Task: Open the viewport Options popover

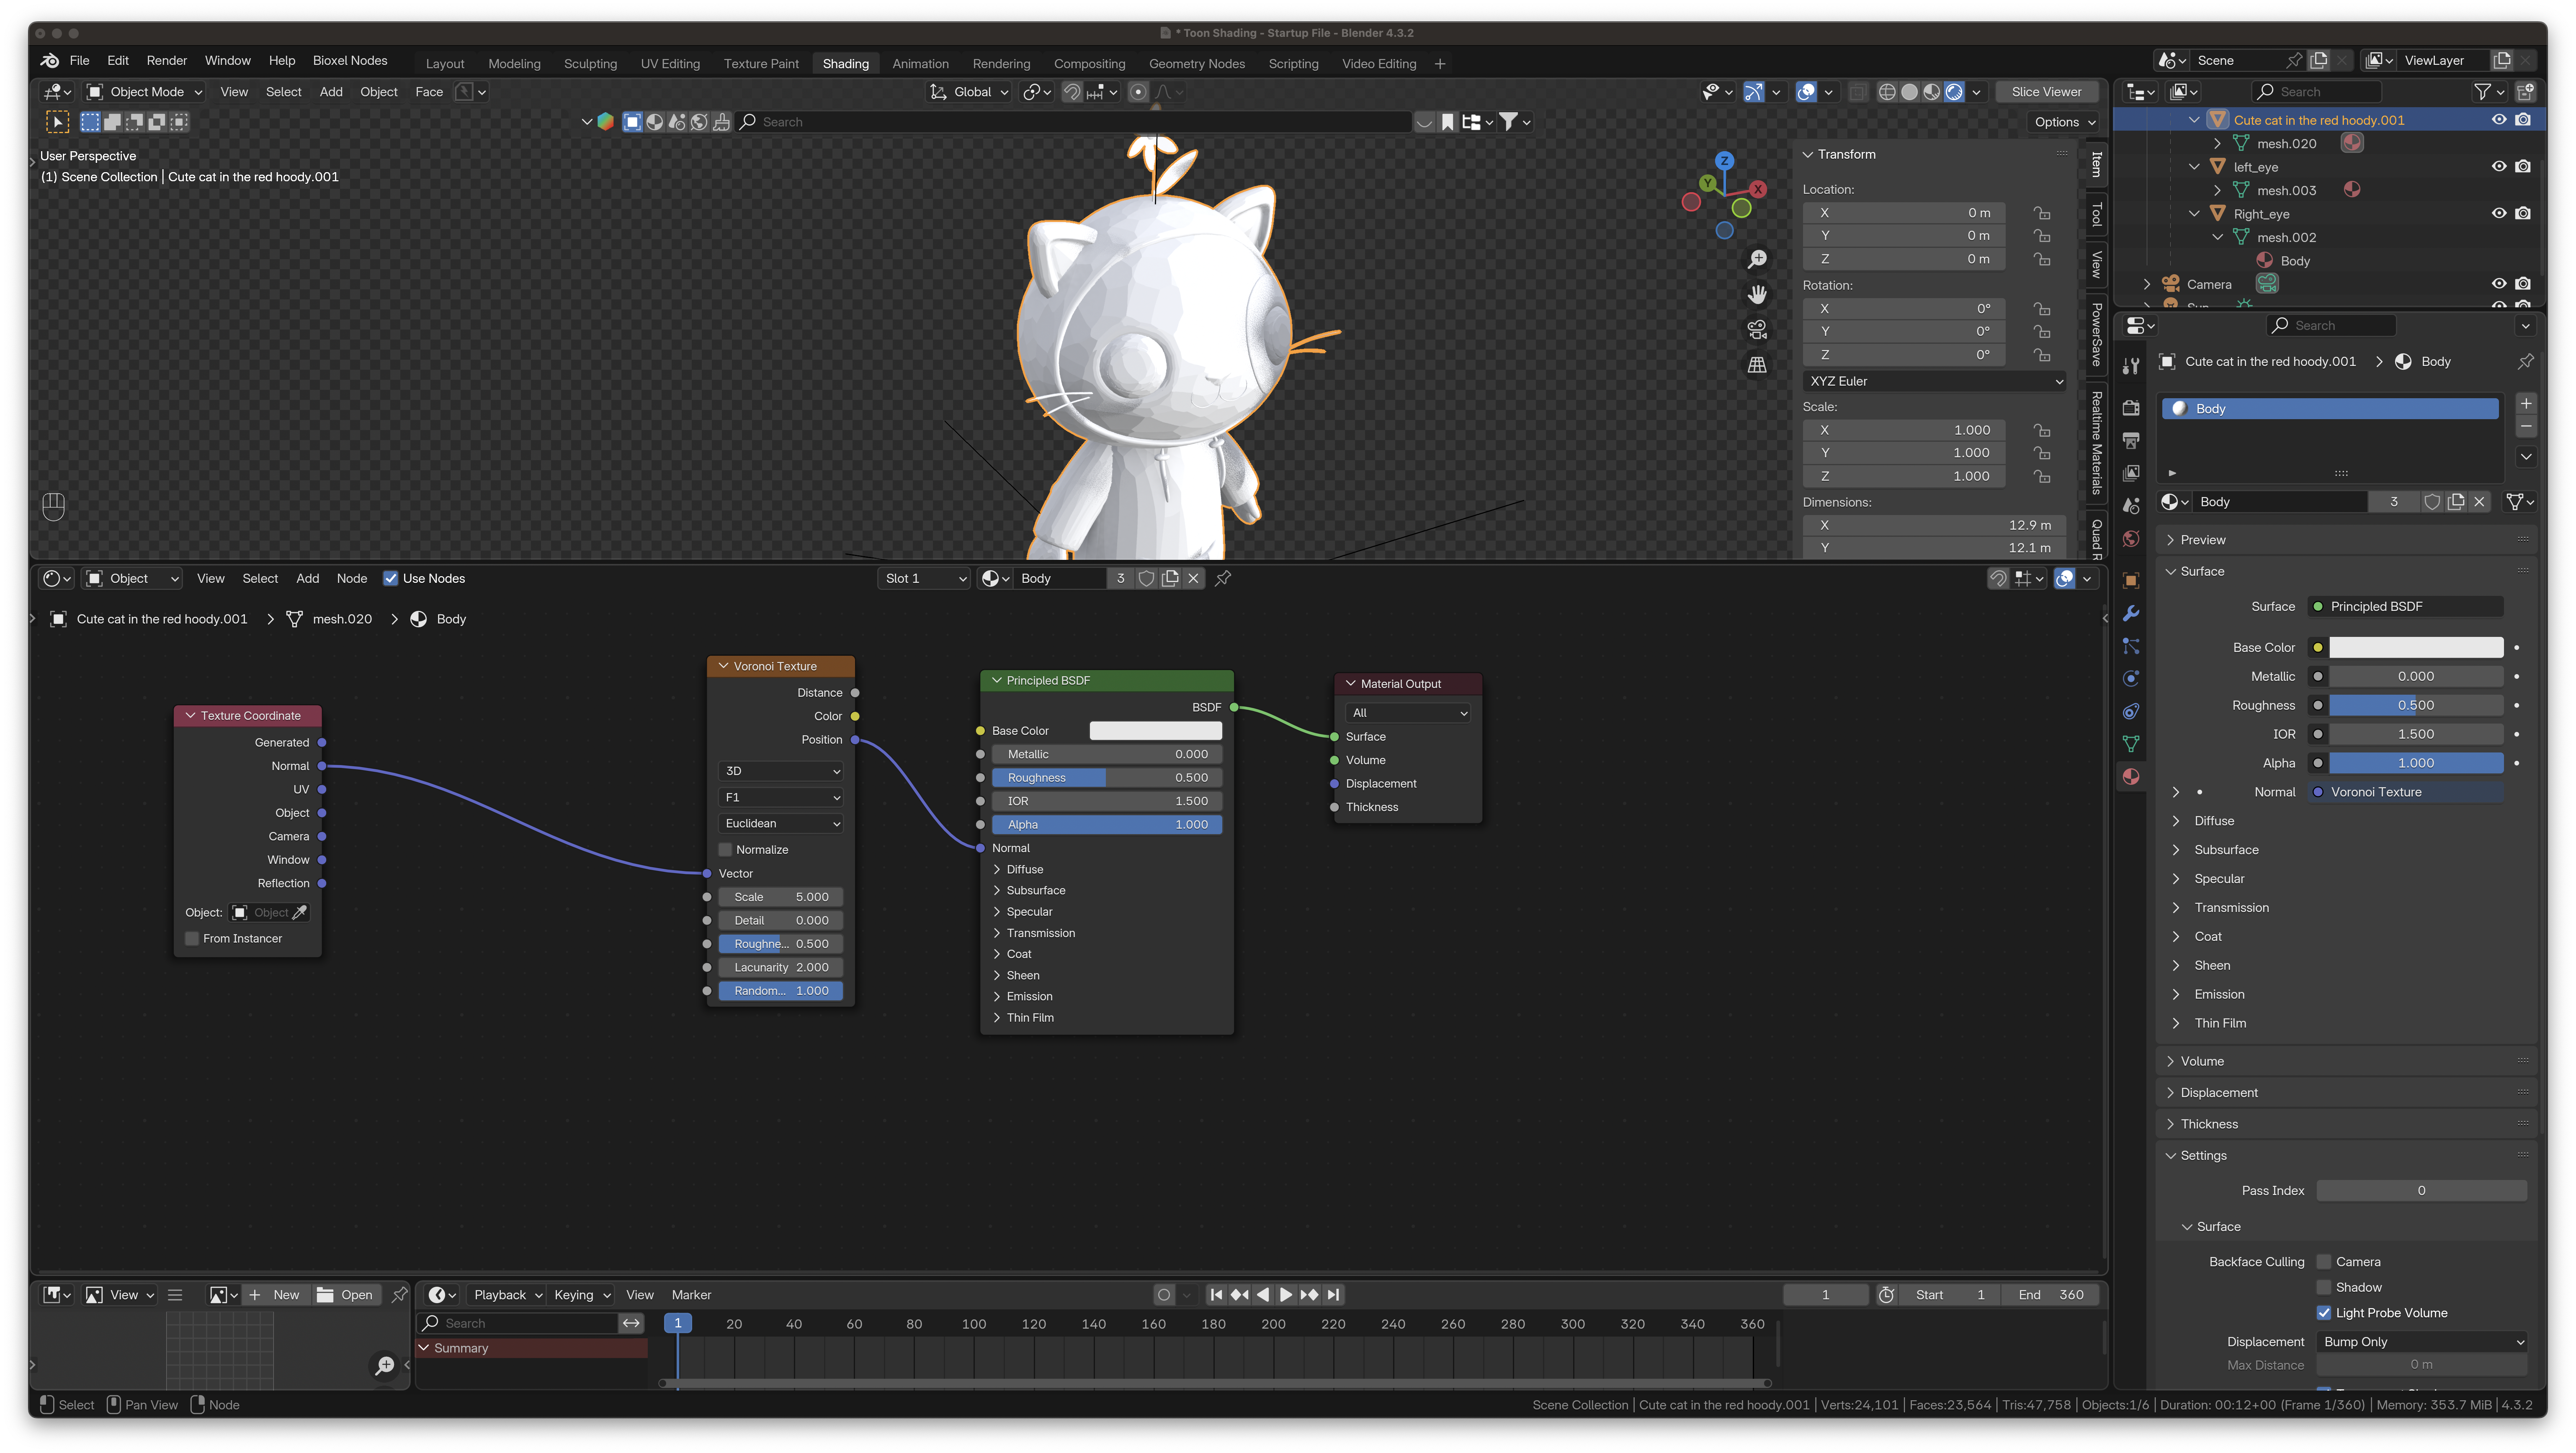Action: [2063, 122]
